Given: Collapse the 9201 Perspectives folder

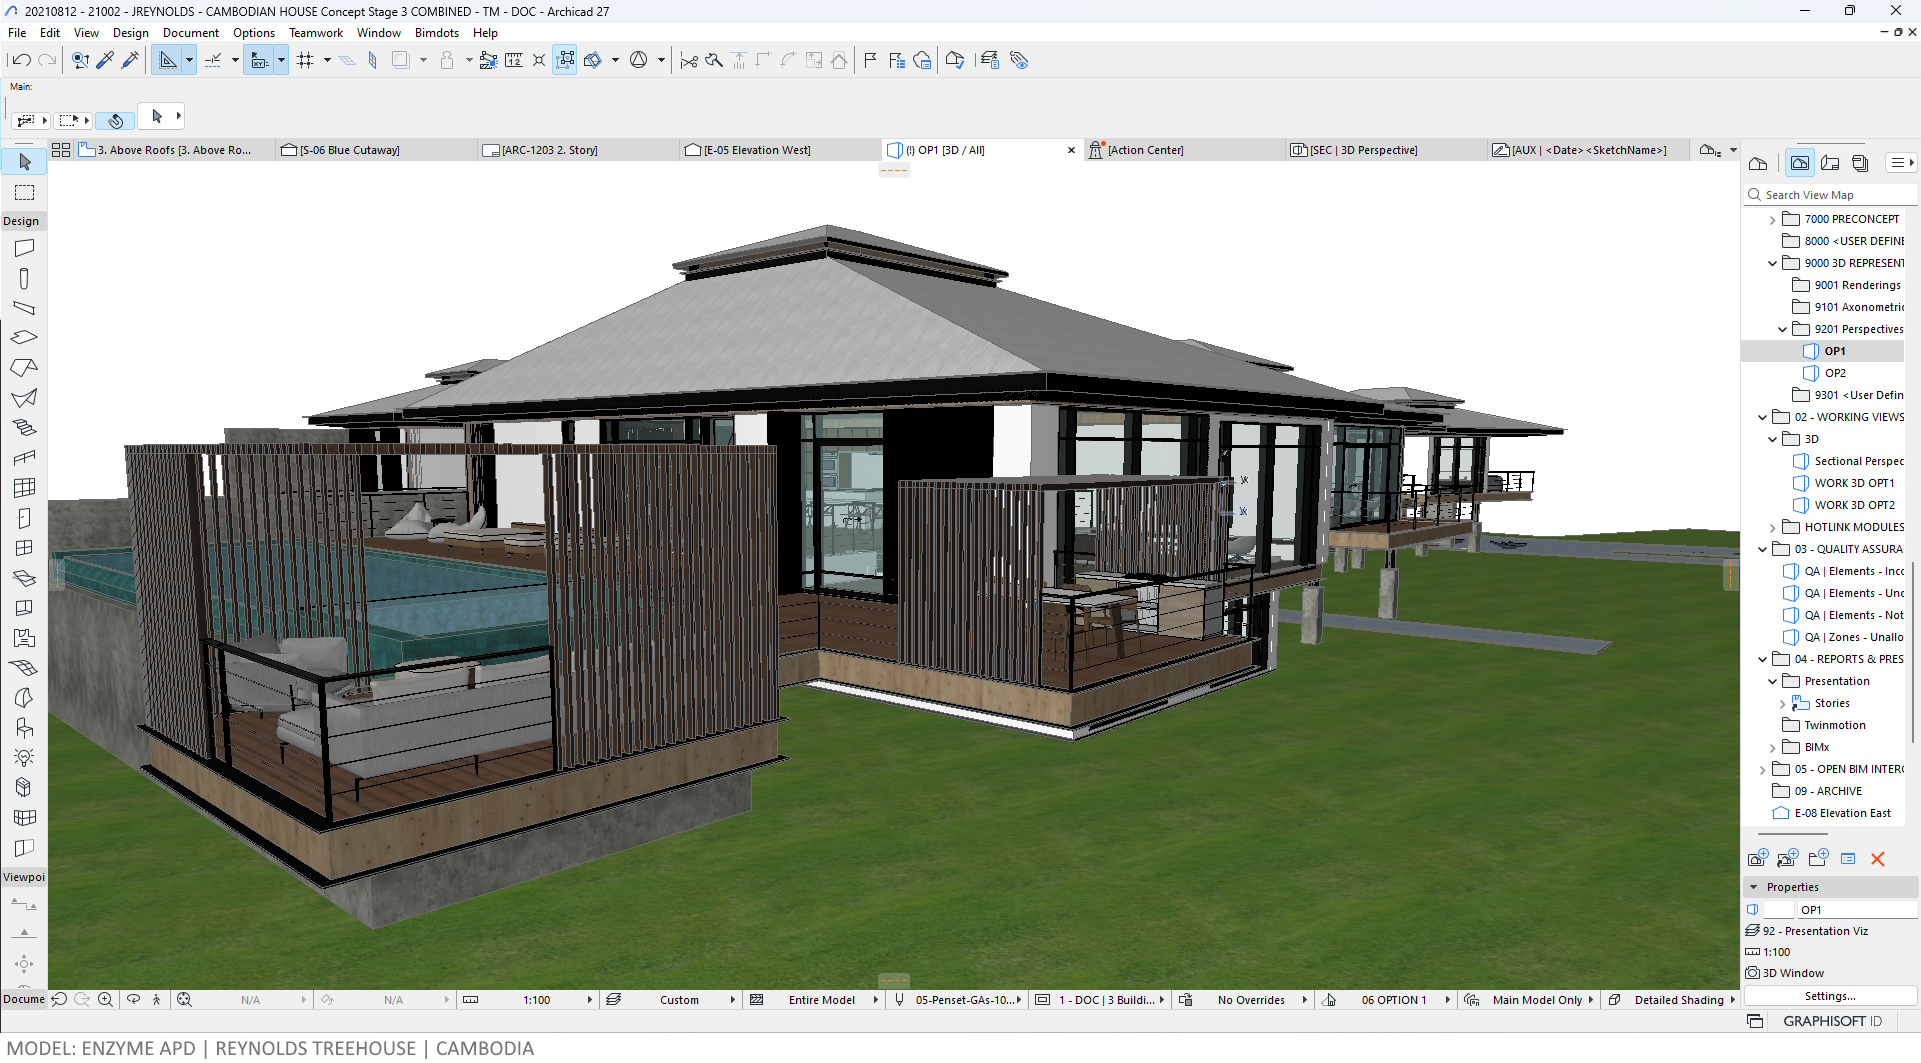Looking at the screenshot, I should coord(1782,329).
